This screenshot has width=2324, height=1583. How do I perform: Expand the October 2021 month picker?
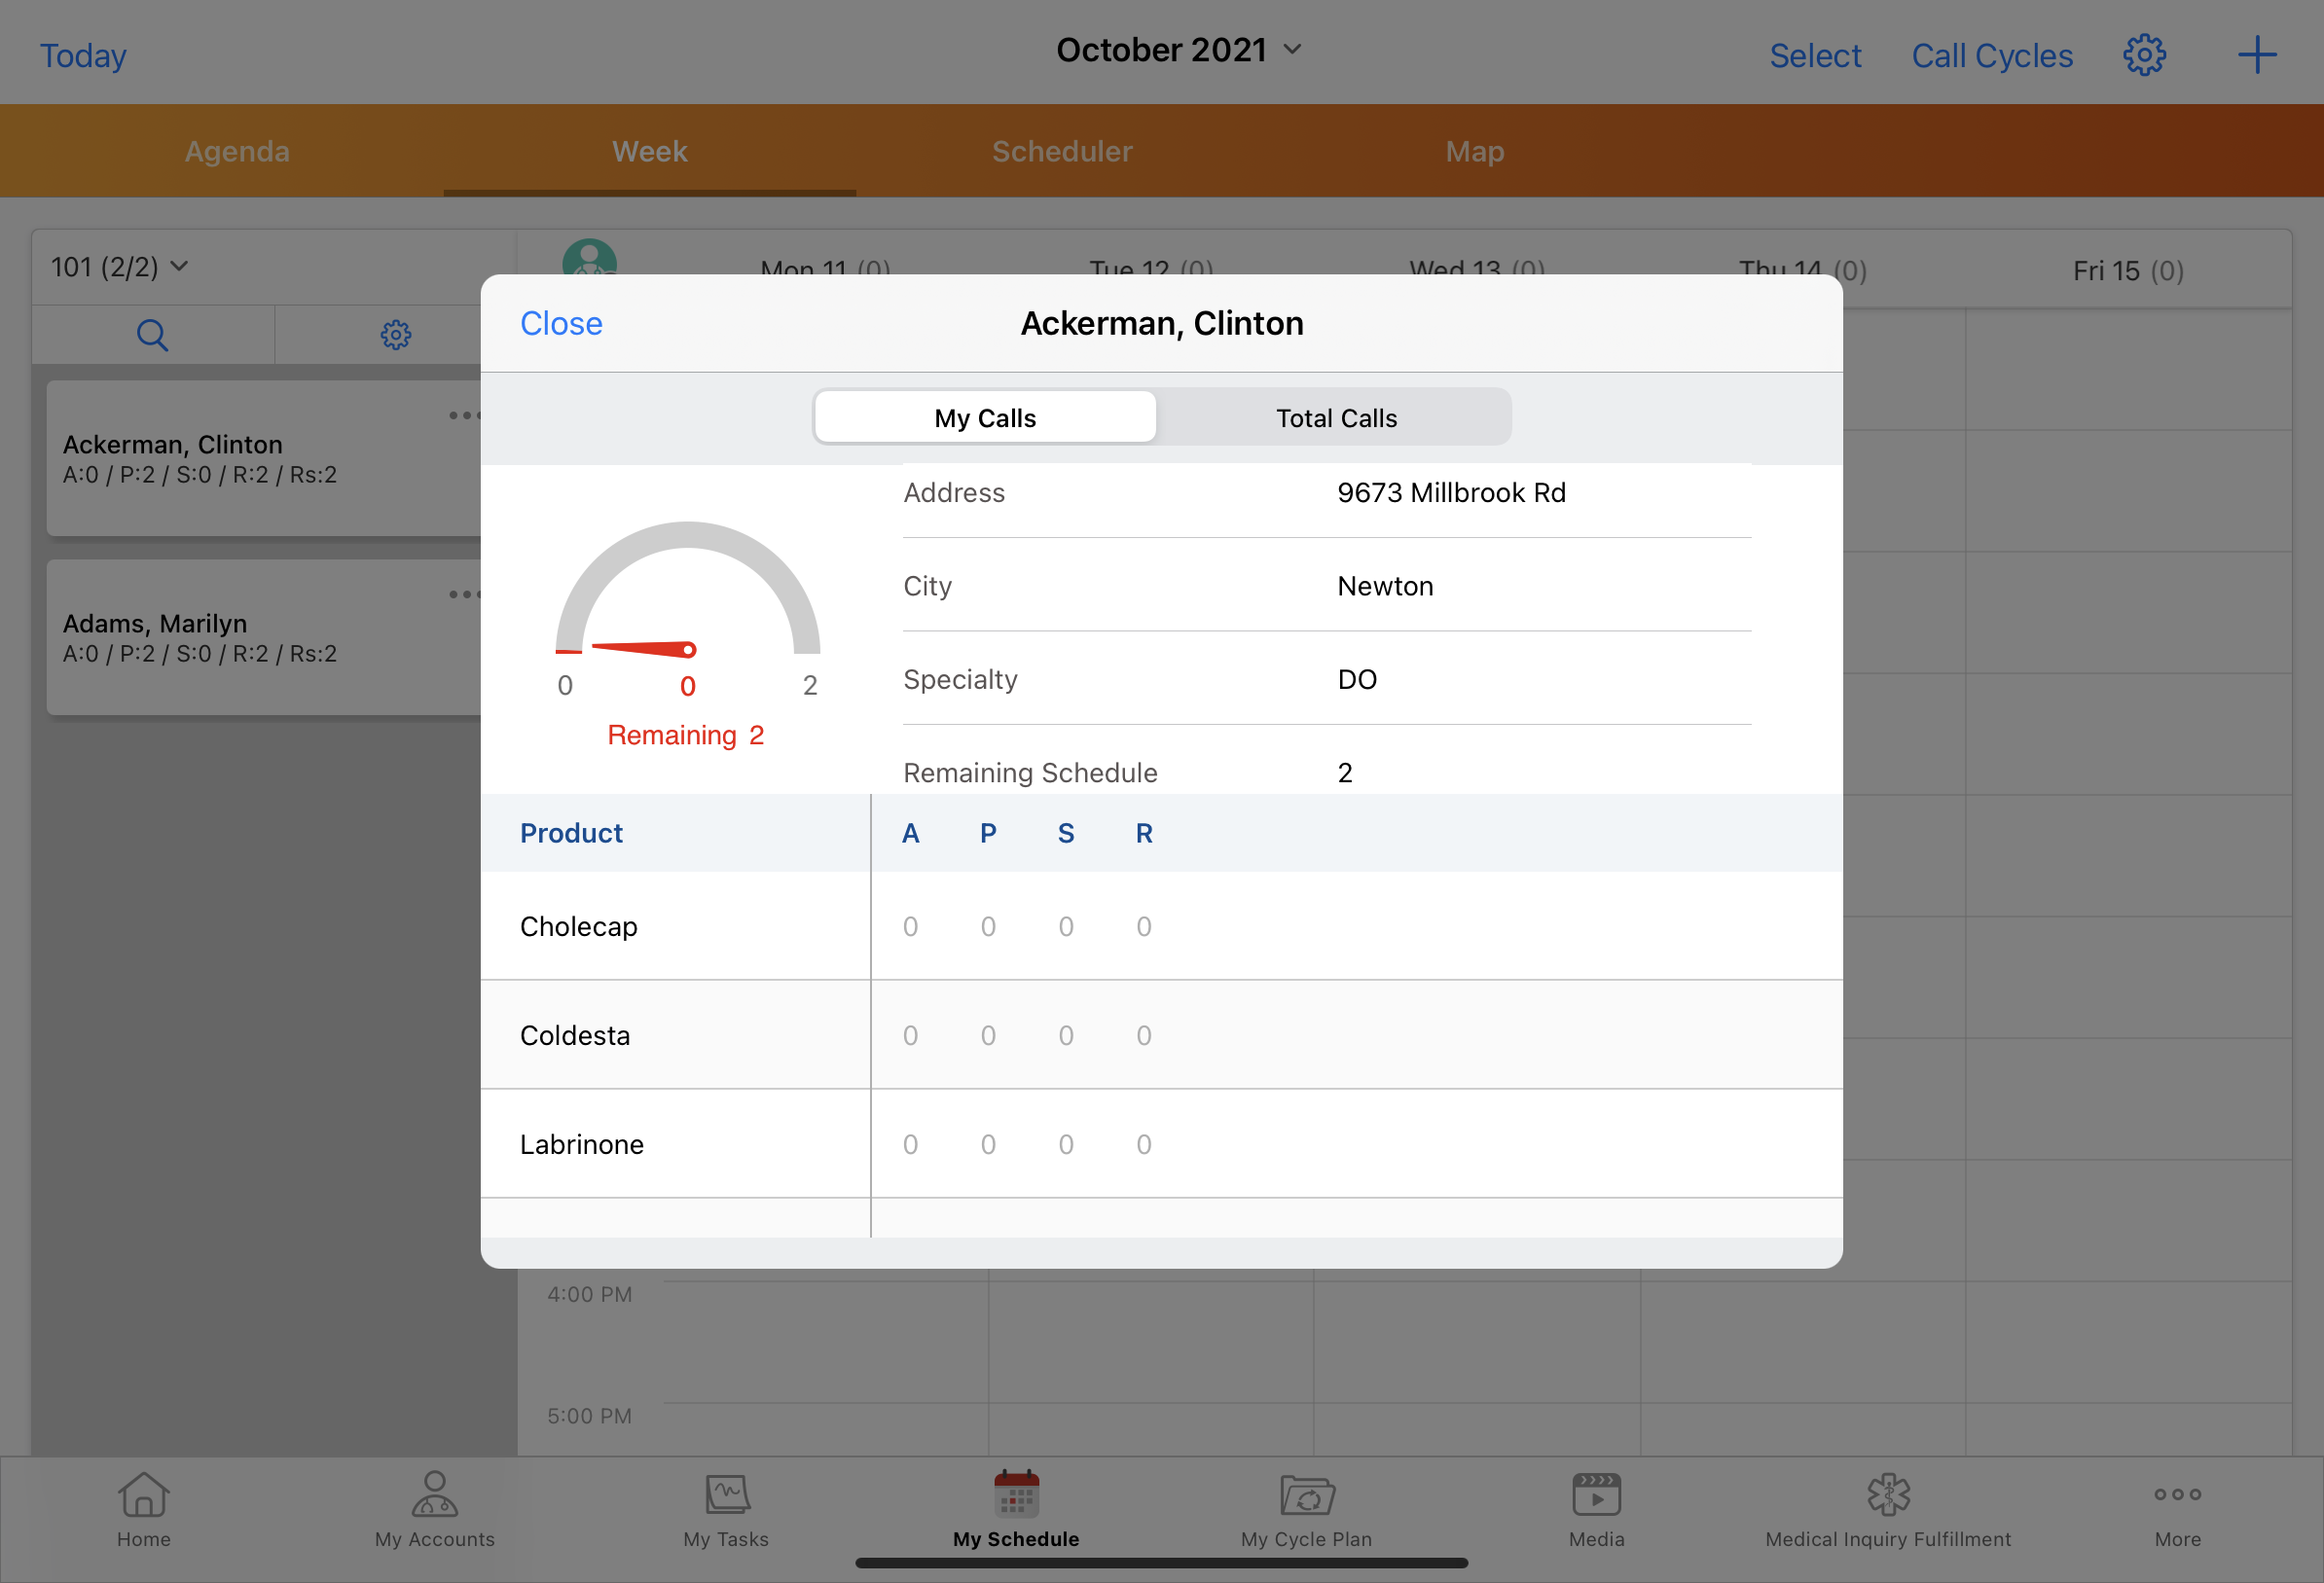1178,50
